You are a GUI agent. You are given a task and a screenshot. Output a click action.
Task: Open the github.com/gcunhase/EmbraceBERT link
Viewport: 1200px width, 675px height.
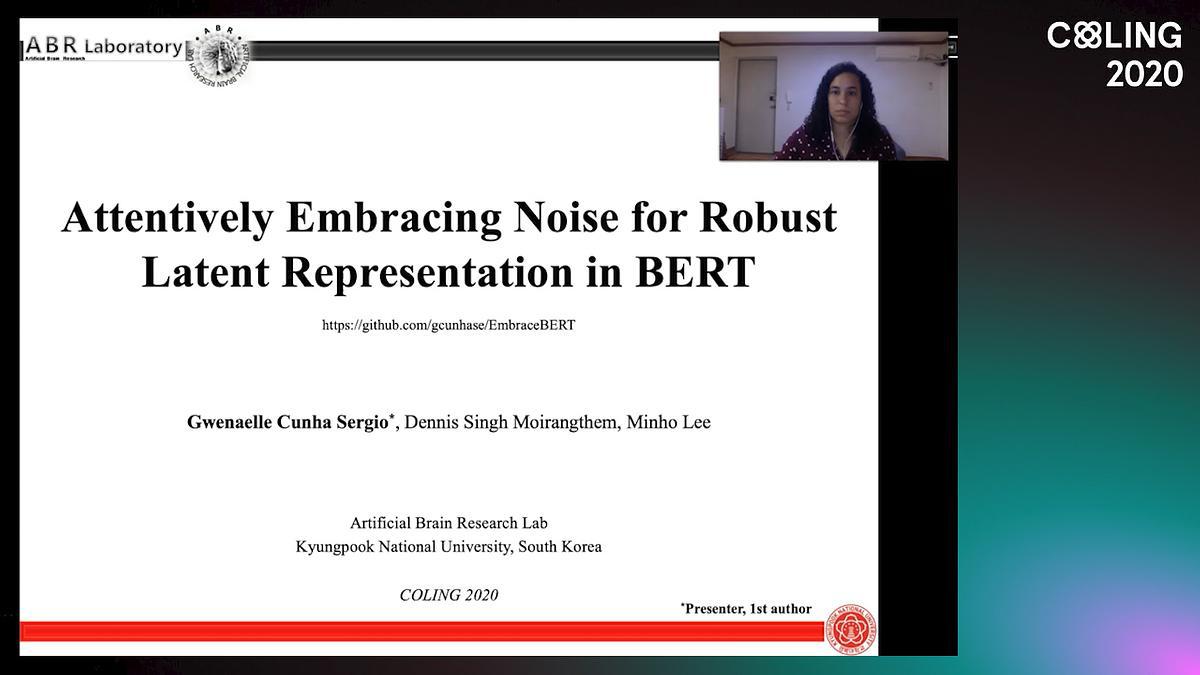click(448, 326)
